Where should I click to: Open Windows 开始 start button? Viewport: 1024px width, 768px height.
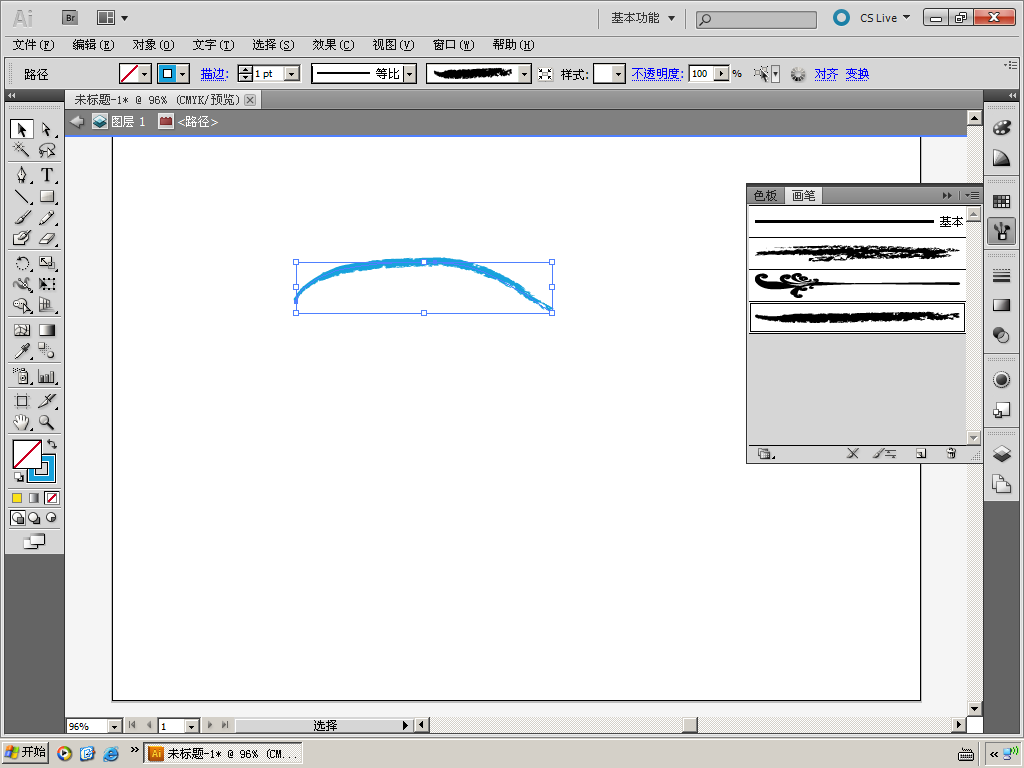point(25,752)
